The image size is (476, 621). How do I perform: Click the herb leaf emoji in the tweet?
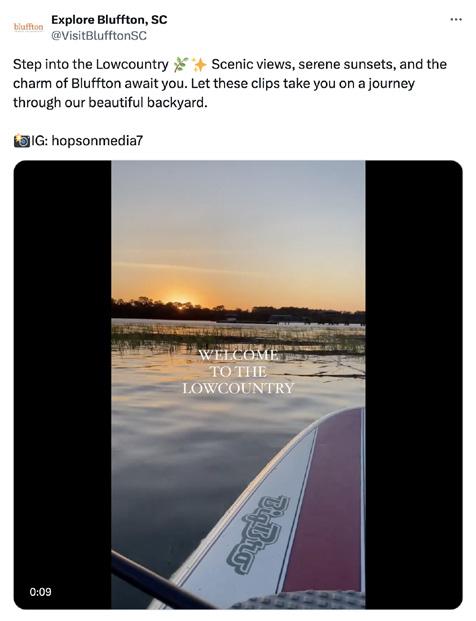[x=180, y=65]
